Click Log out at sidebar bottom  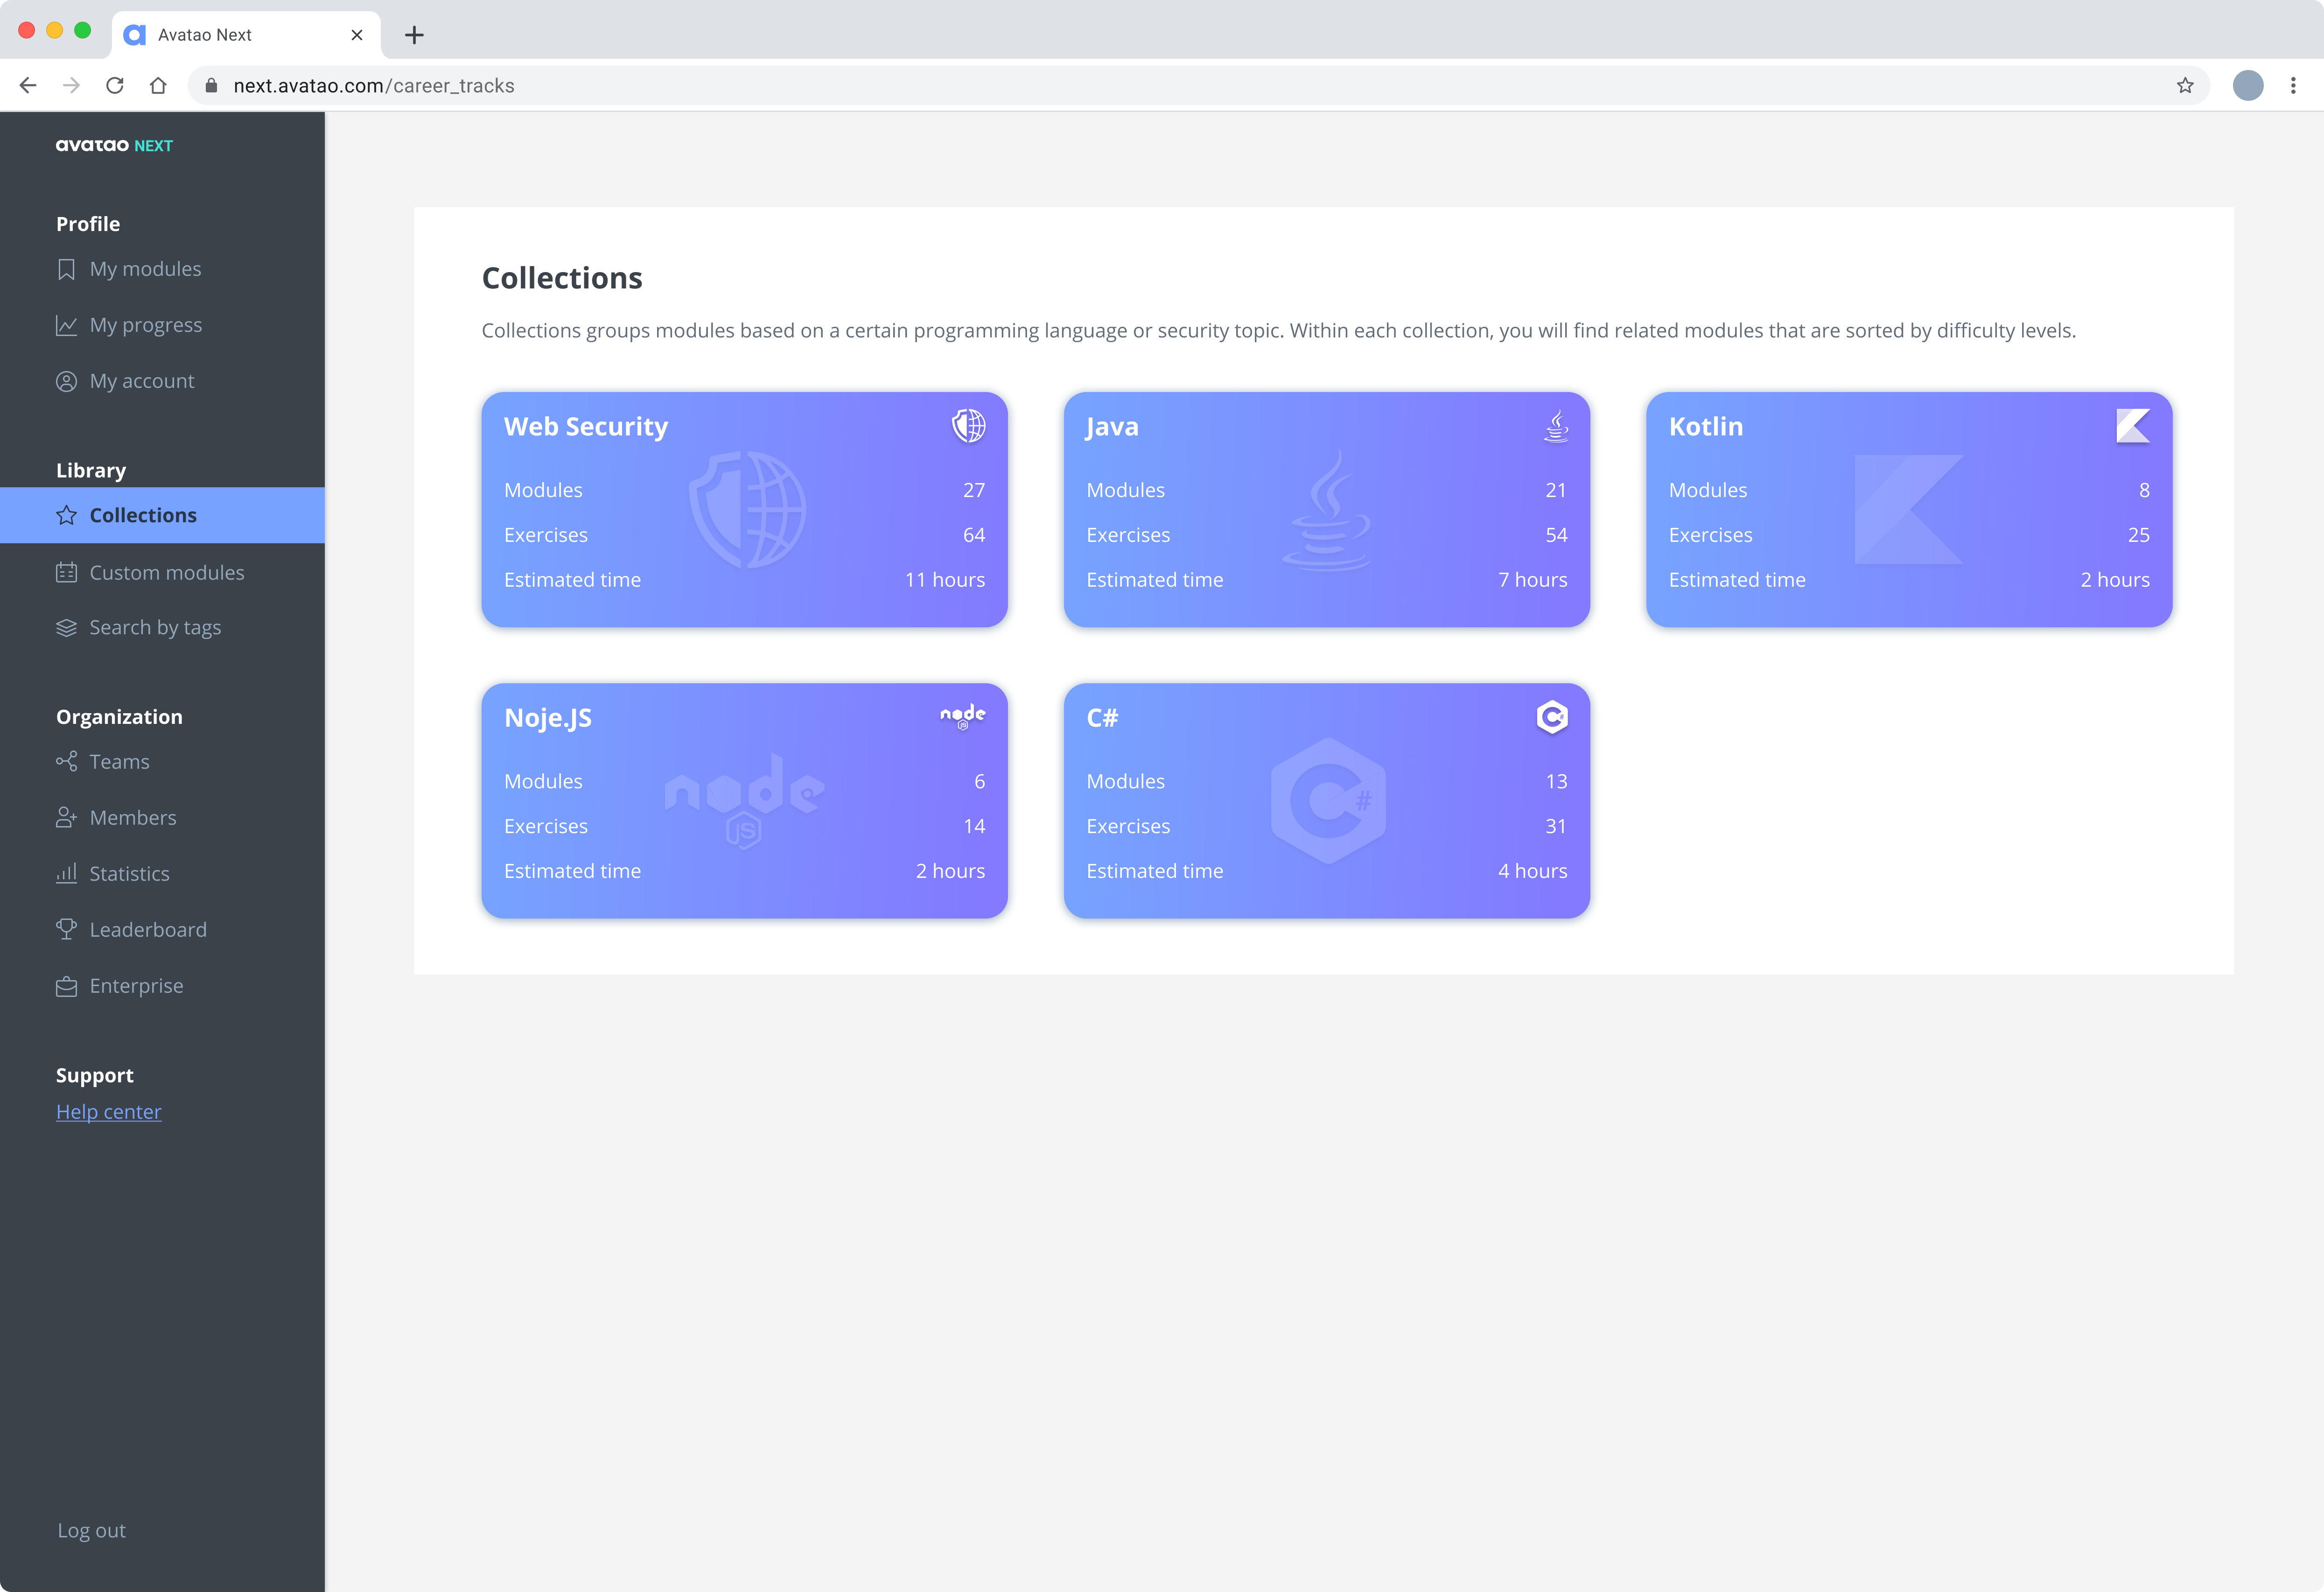[x=91, y=1530]
